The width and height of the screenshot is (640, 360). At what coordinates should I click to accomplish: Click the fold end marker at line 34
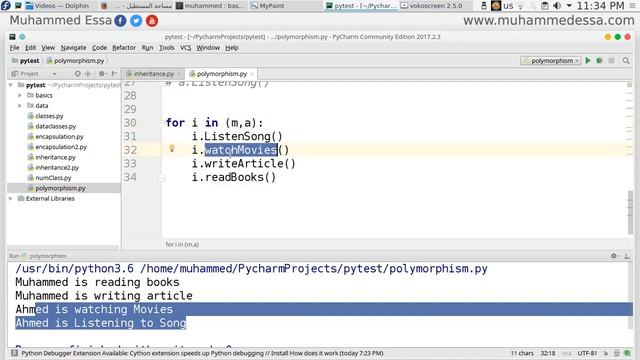tap(161, 178)
